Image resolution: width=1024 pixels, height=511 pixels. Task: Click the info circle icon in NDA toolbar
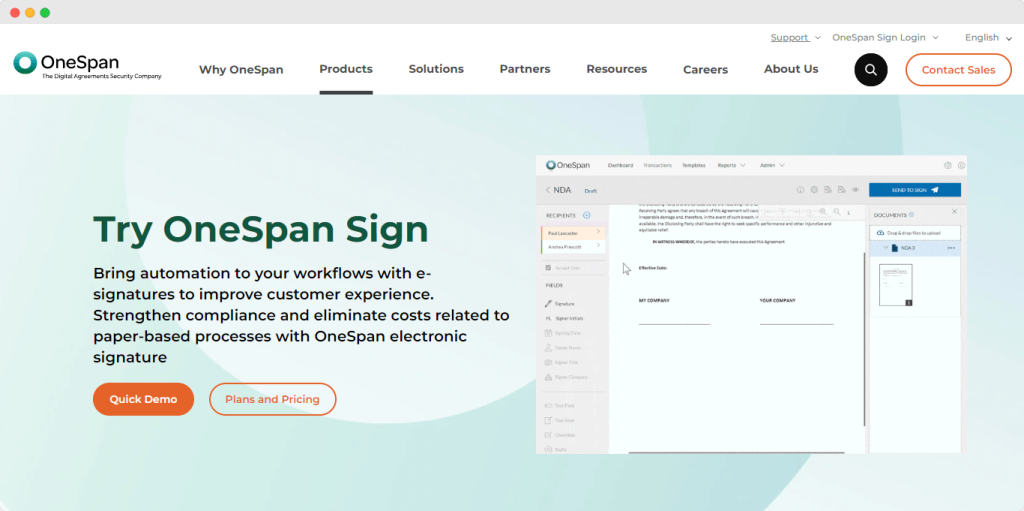tap(800, 190)
